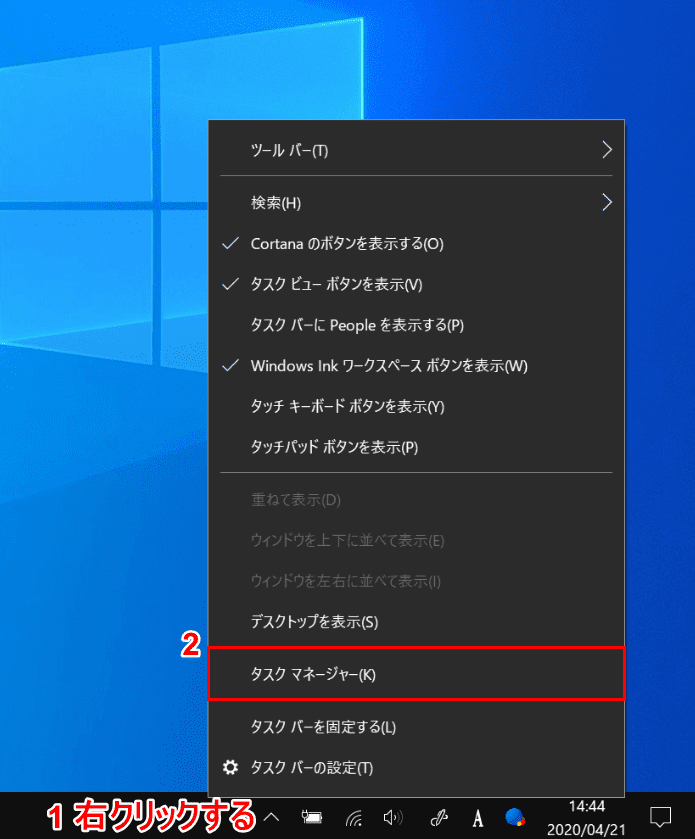Image resolution: width=695 pixels, height=839 pixels.
Task: Open タスク バーの設定(T) menu entry
Action: (x=416, y=768)
